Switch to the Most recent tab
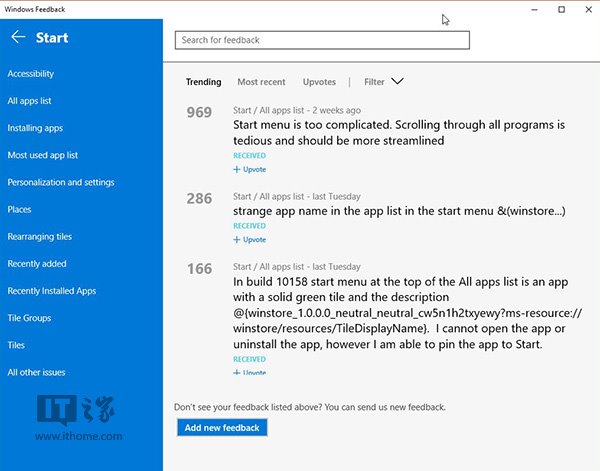The image size is (600, 471). click(x=261, y=82)
